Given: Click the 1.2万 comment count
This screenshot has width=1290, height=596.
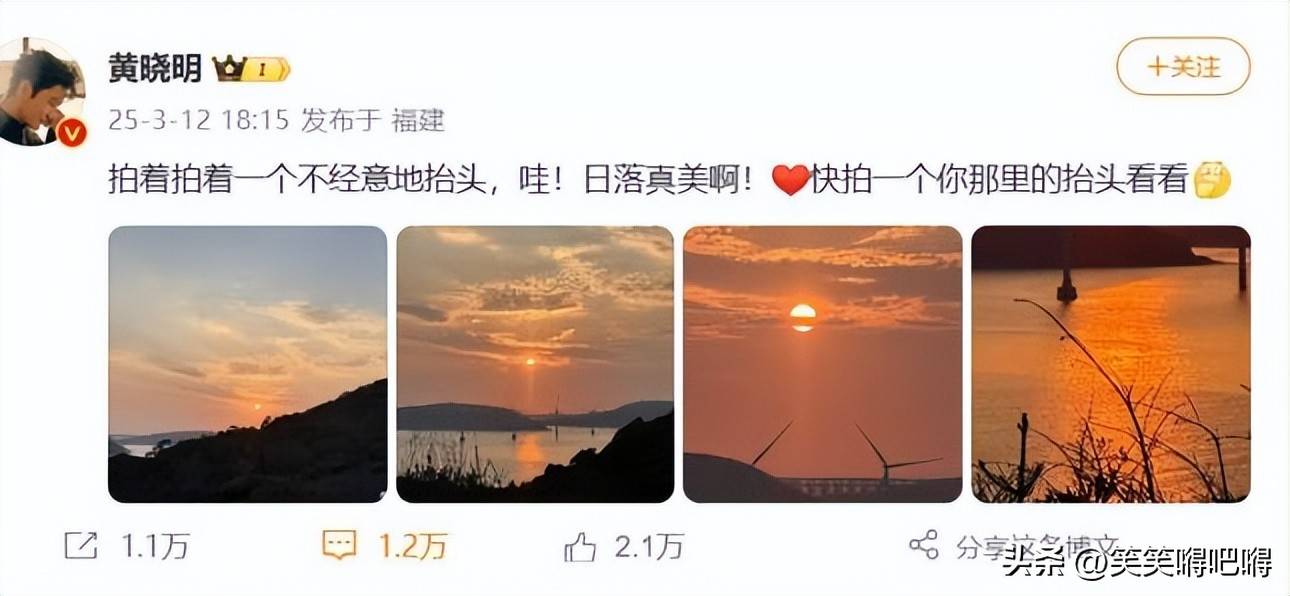Looking at the screenshot, I should point(411,546).
